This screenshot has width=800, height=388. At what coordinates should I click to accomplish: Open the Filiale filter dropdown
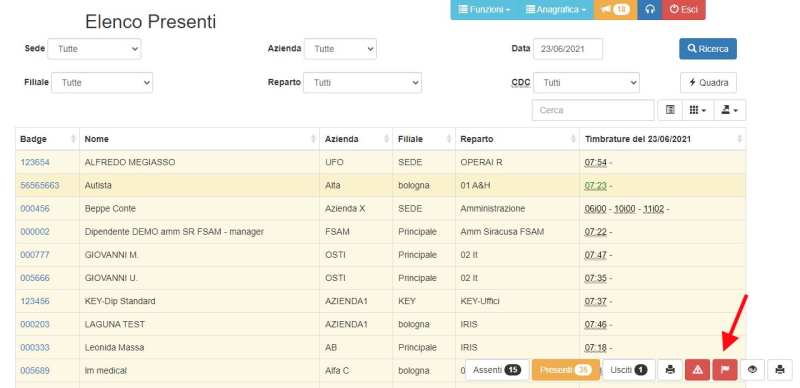pyautogui.click(x=102, y=83)
